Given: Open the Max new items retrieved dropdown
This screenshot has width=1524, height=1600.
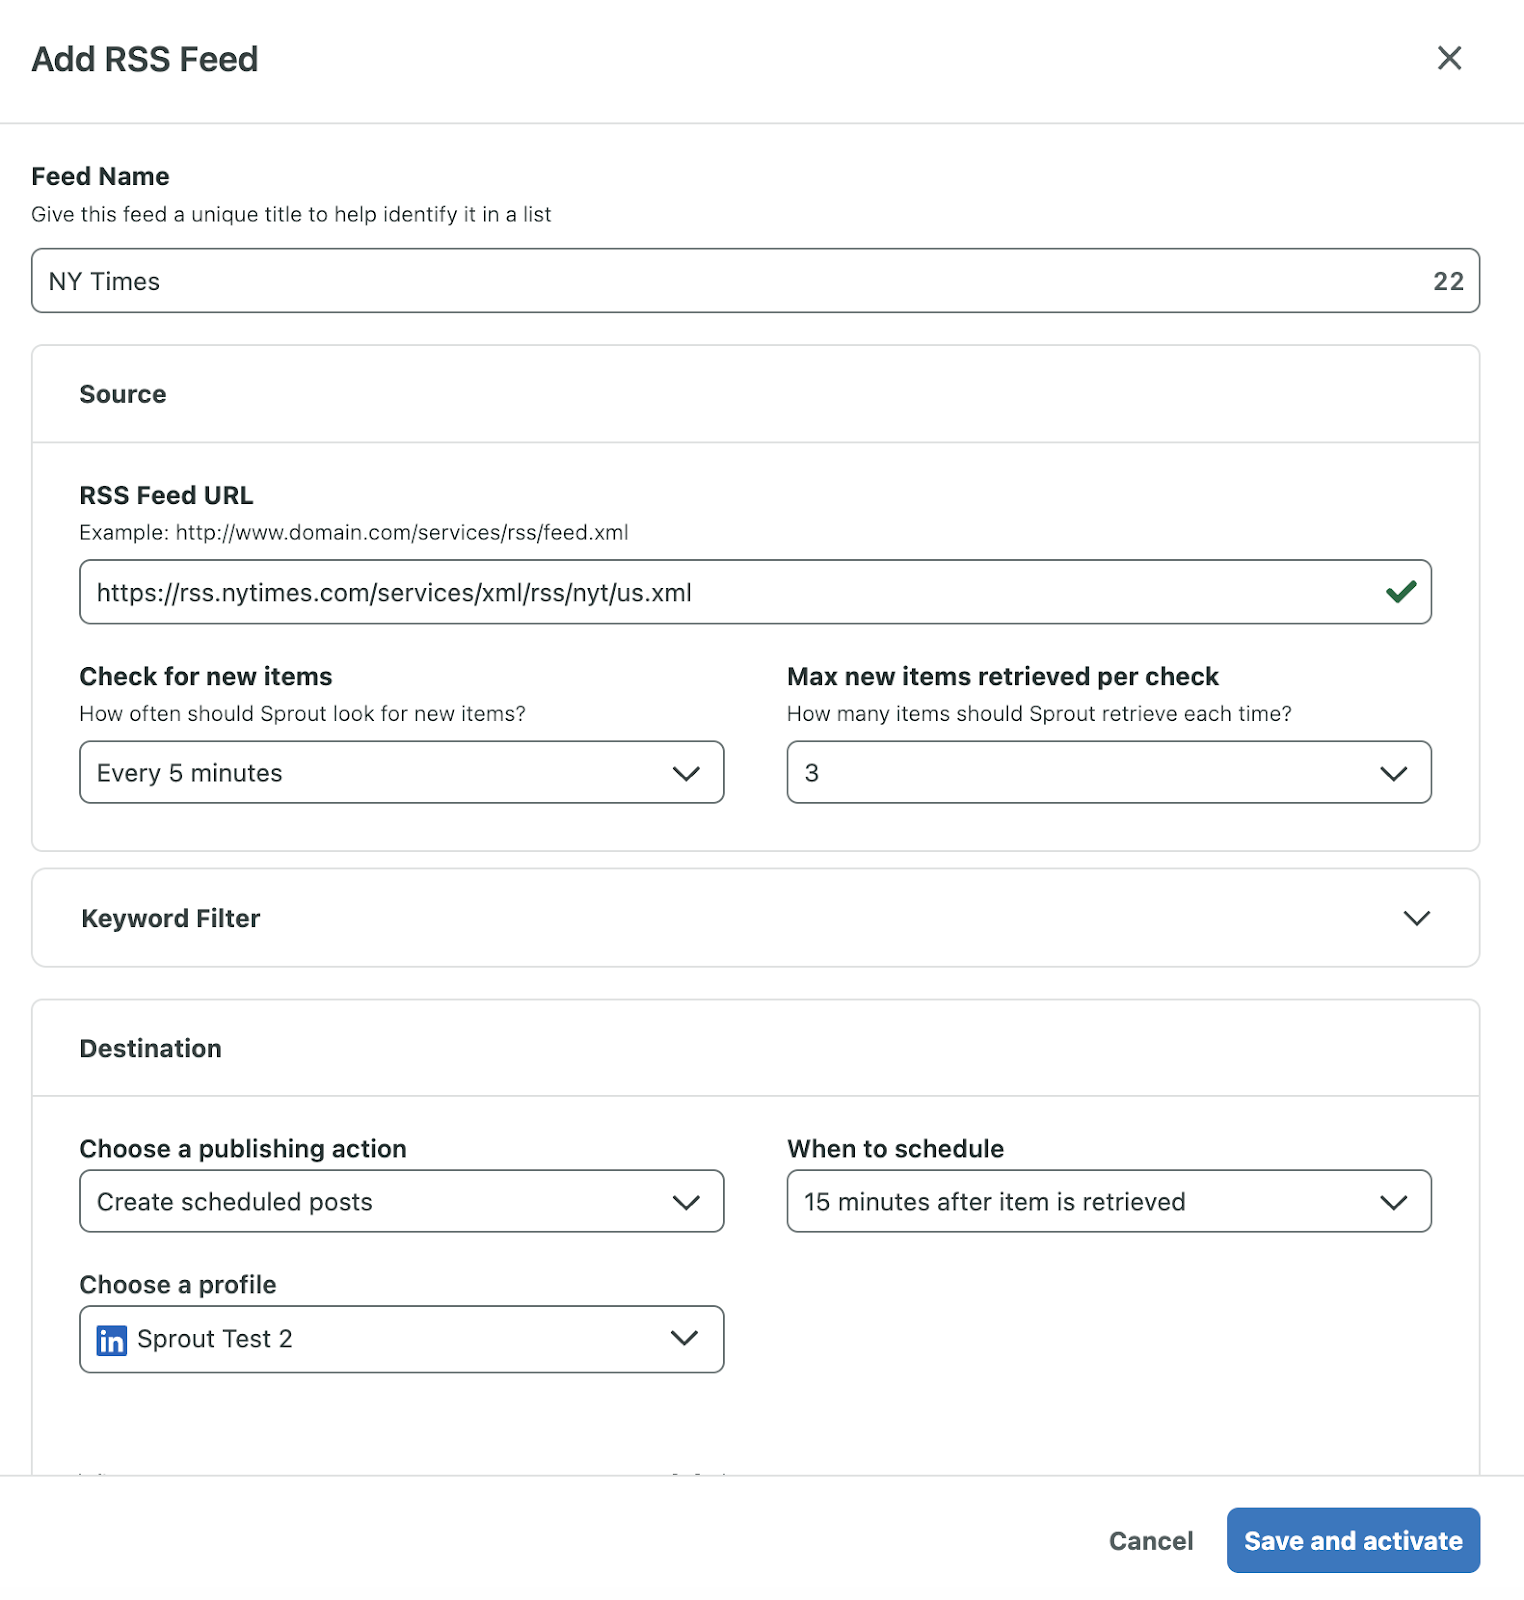Looking at the screenshot, I should click(1109, 772).
